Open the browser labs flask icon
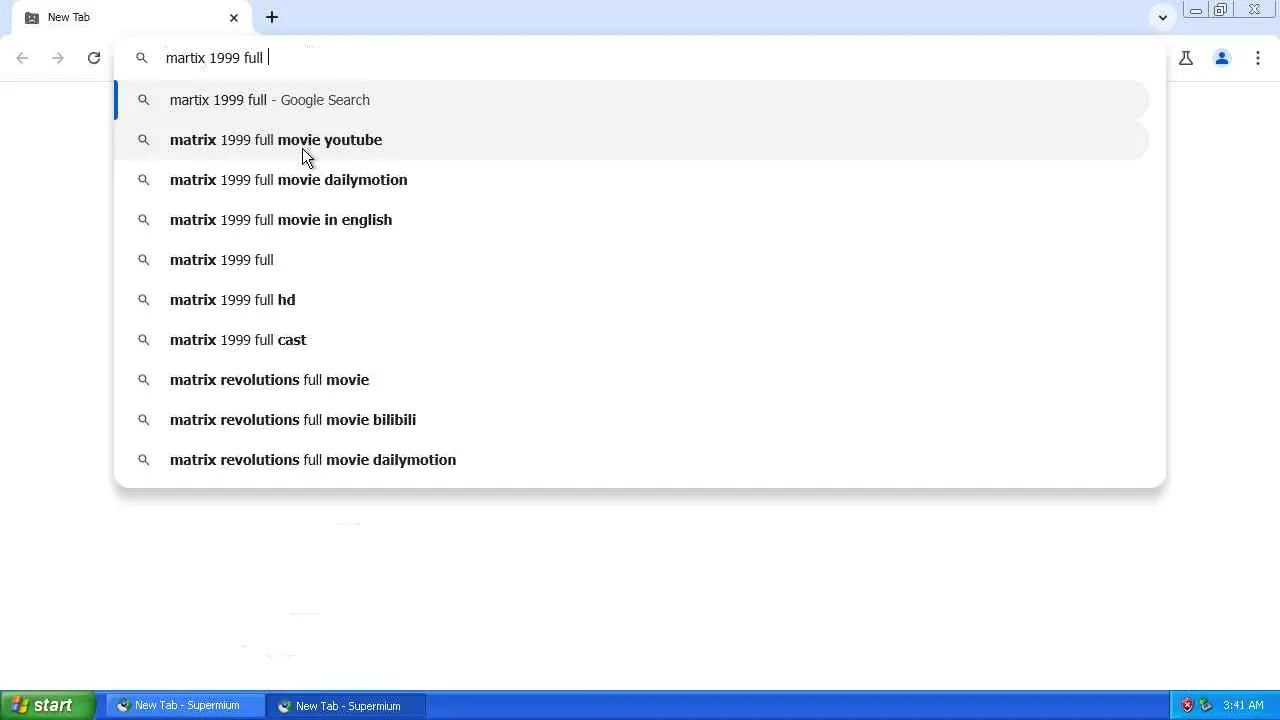 click(1186, 58)
